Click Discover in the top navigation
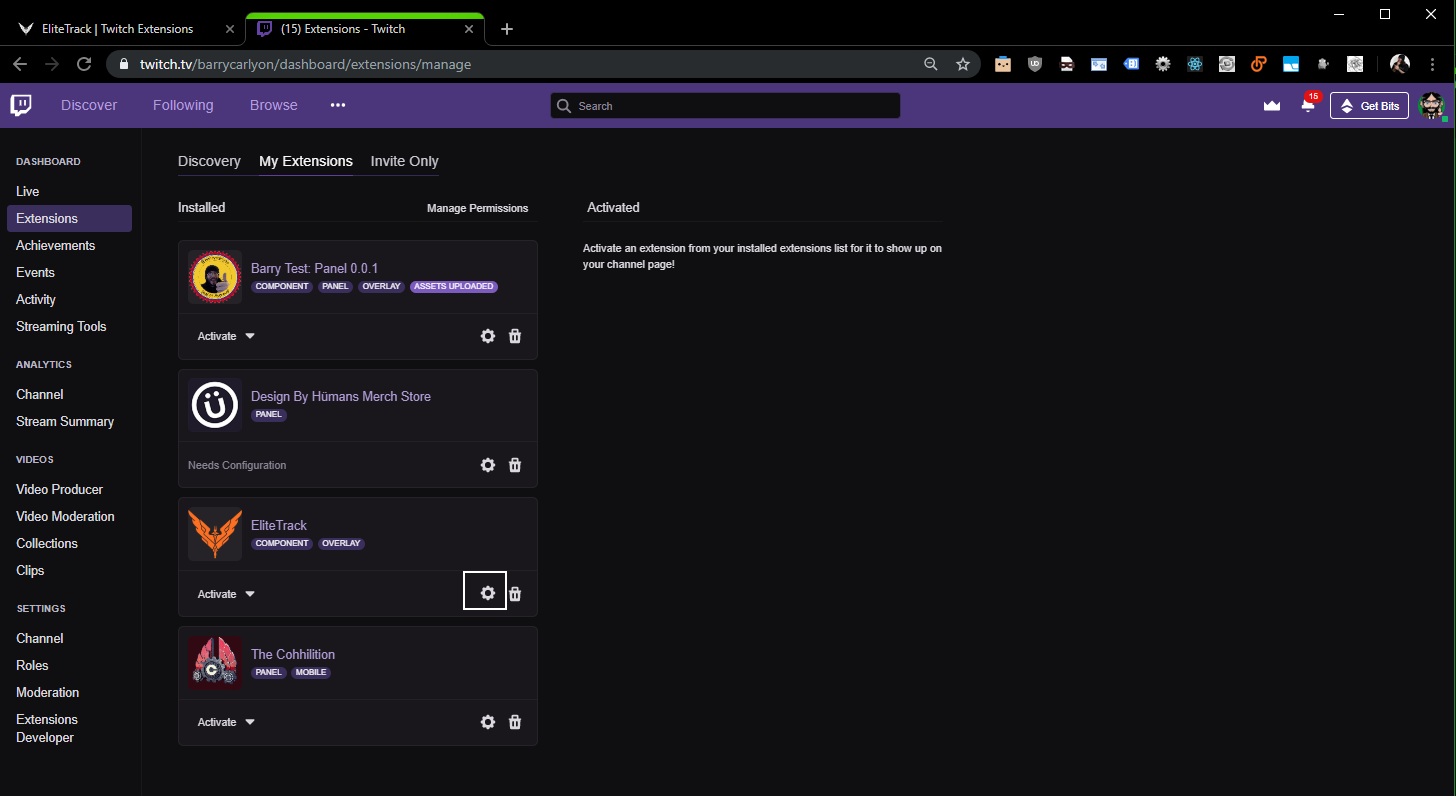 pyautogui.click(x=89, y=105)
